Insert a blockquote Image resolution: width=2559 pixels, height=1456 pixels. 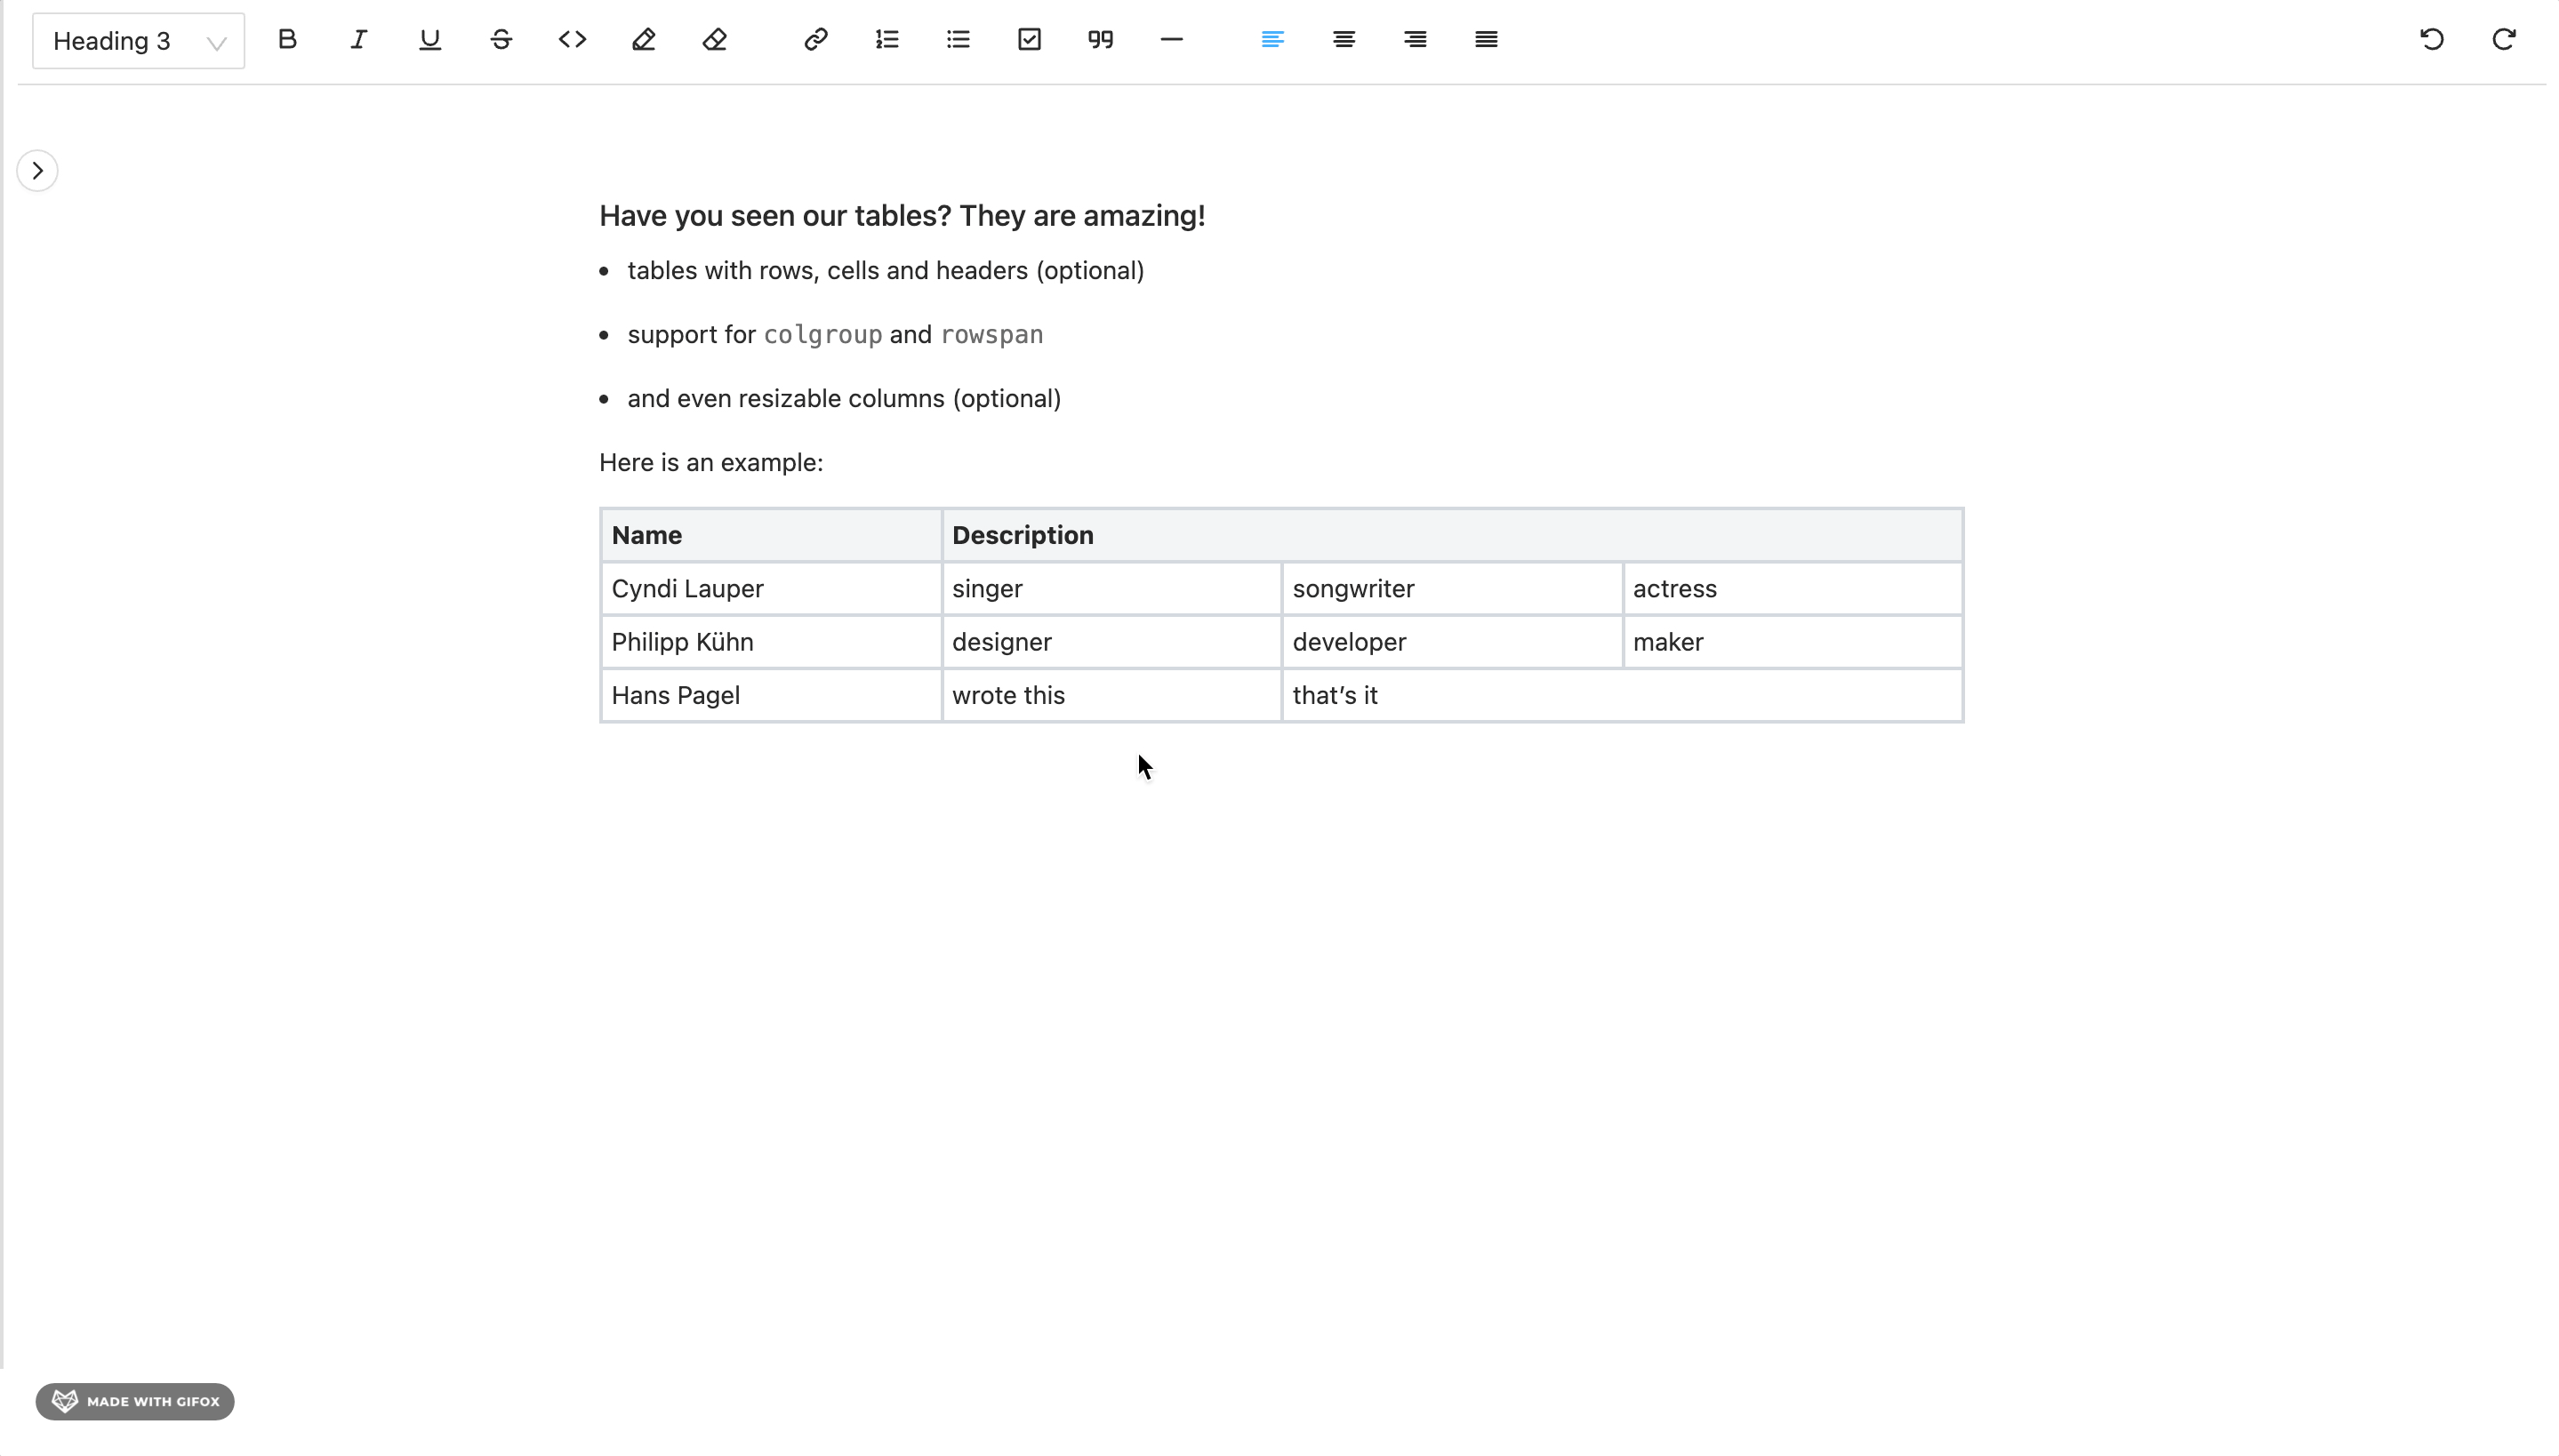[1099, 40]
